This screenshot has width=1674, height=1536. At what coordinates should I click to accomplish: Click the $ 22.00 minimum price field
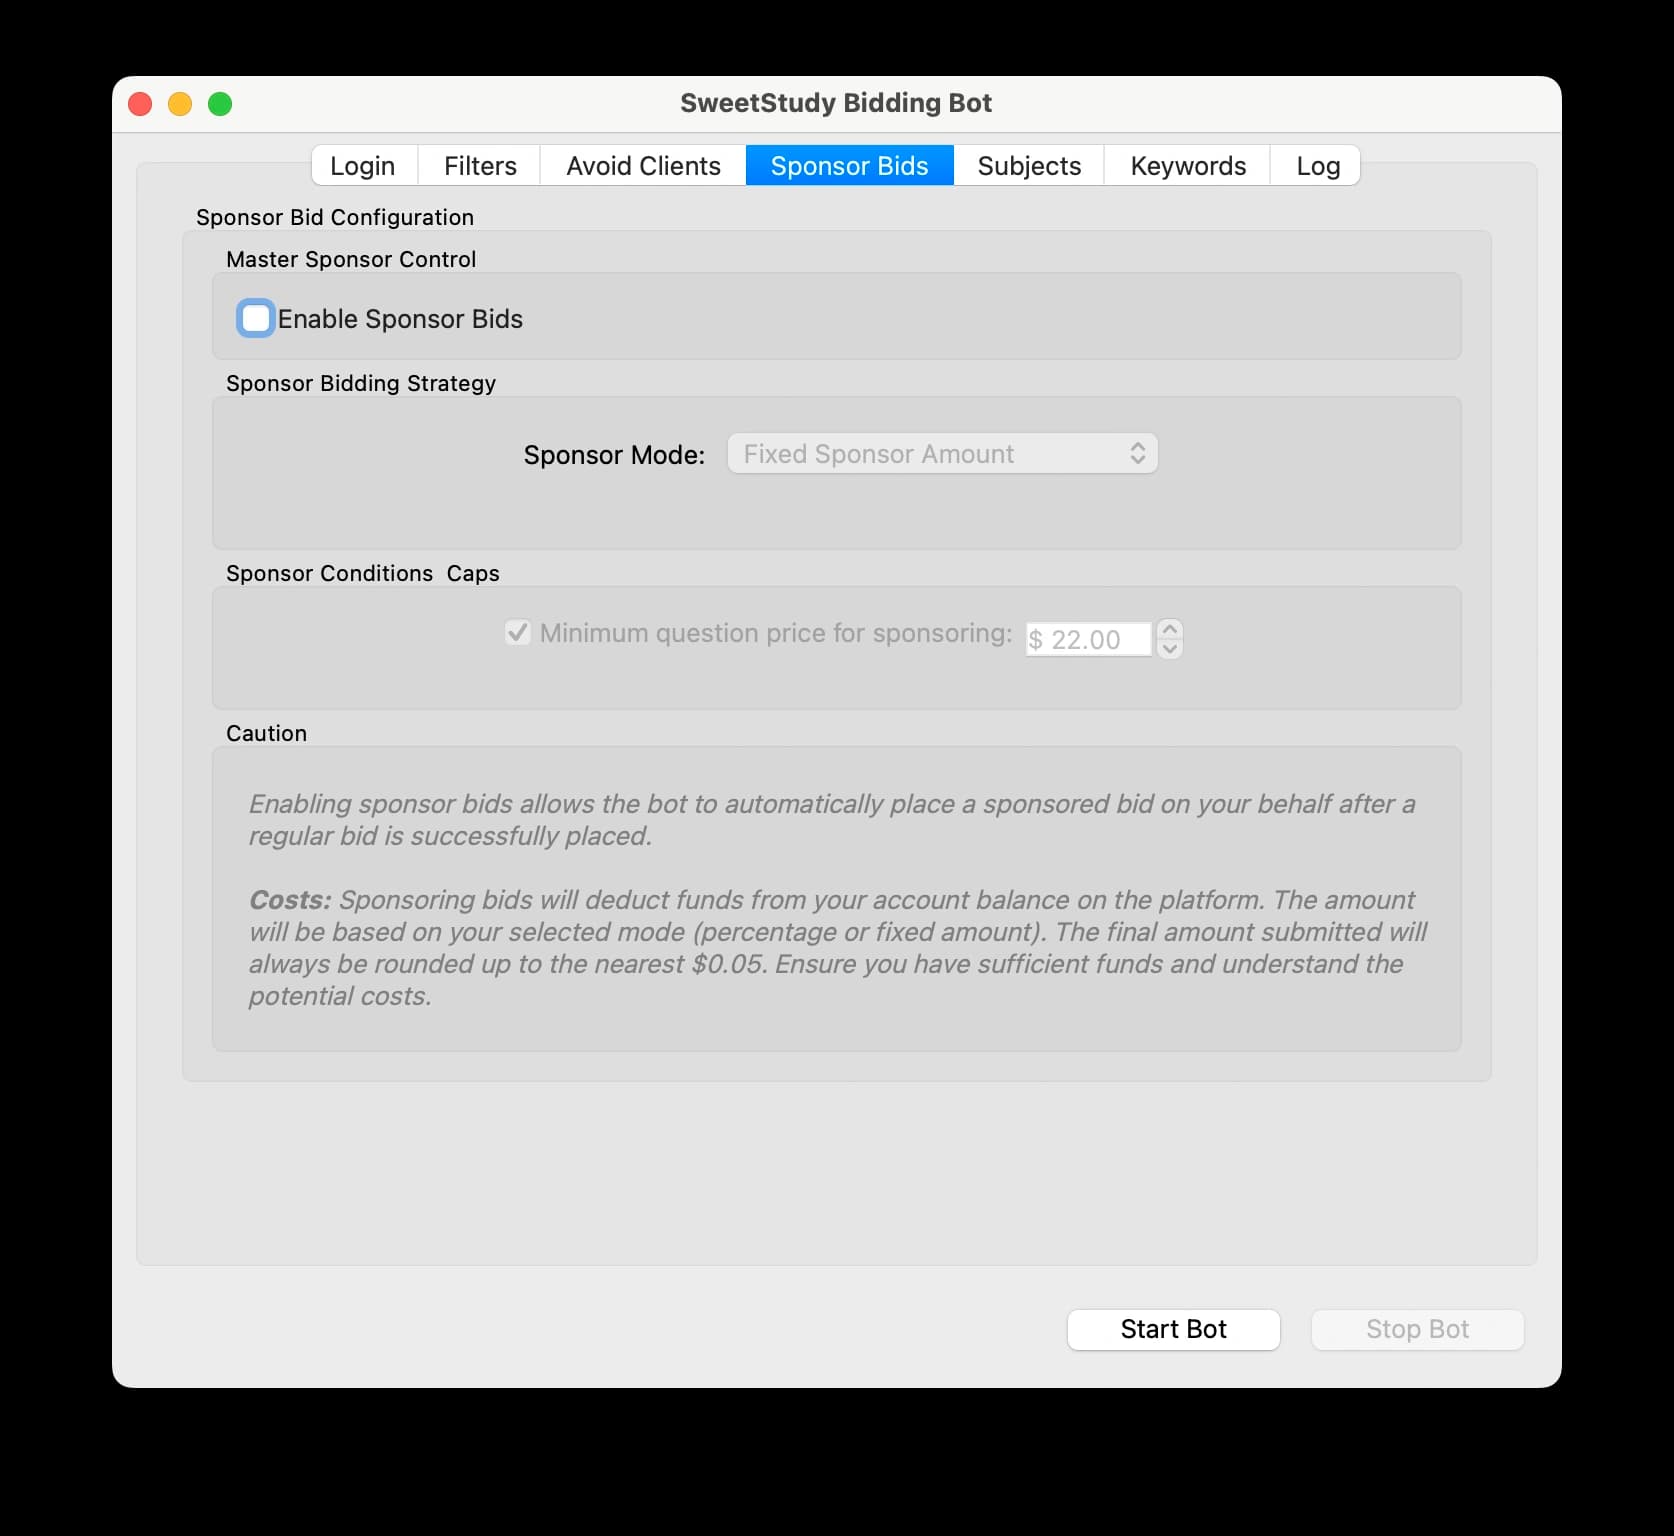click(x=1088, y=640)
